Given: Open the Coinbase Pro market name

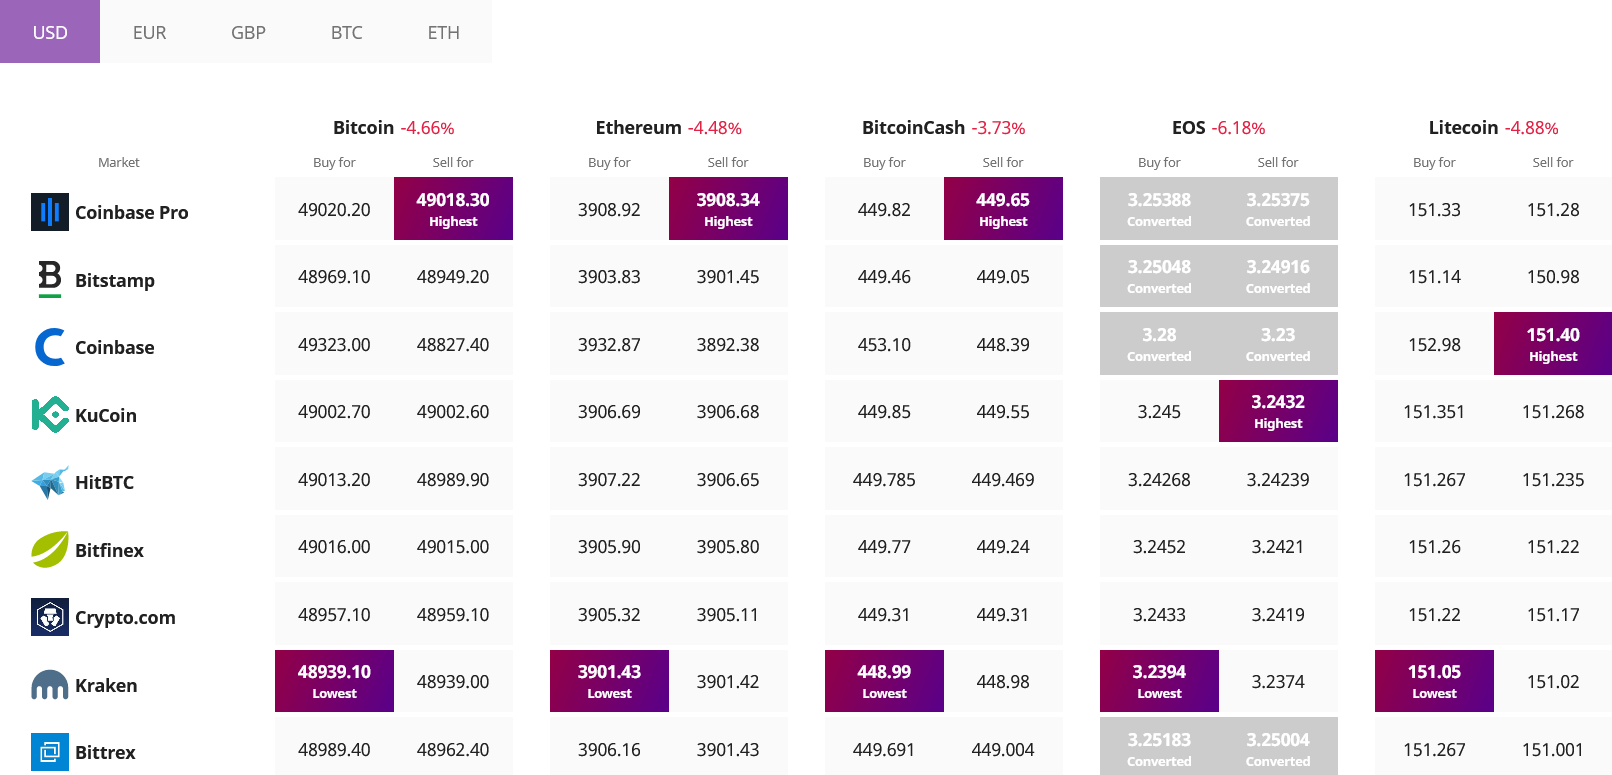Looking at the screenshot, I should pos(132,212).
